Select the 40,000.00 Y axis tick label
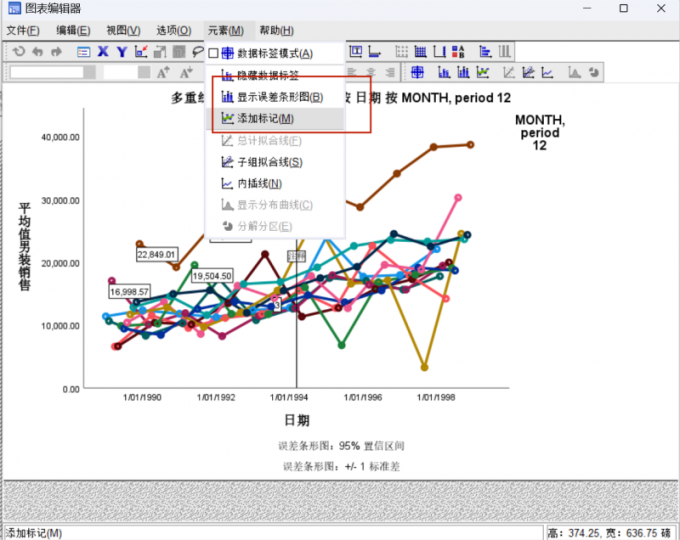Viewport: 680px width, 540px height. [x=60, y=137]
